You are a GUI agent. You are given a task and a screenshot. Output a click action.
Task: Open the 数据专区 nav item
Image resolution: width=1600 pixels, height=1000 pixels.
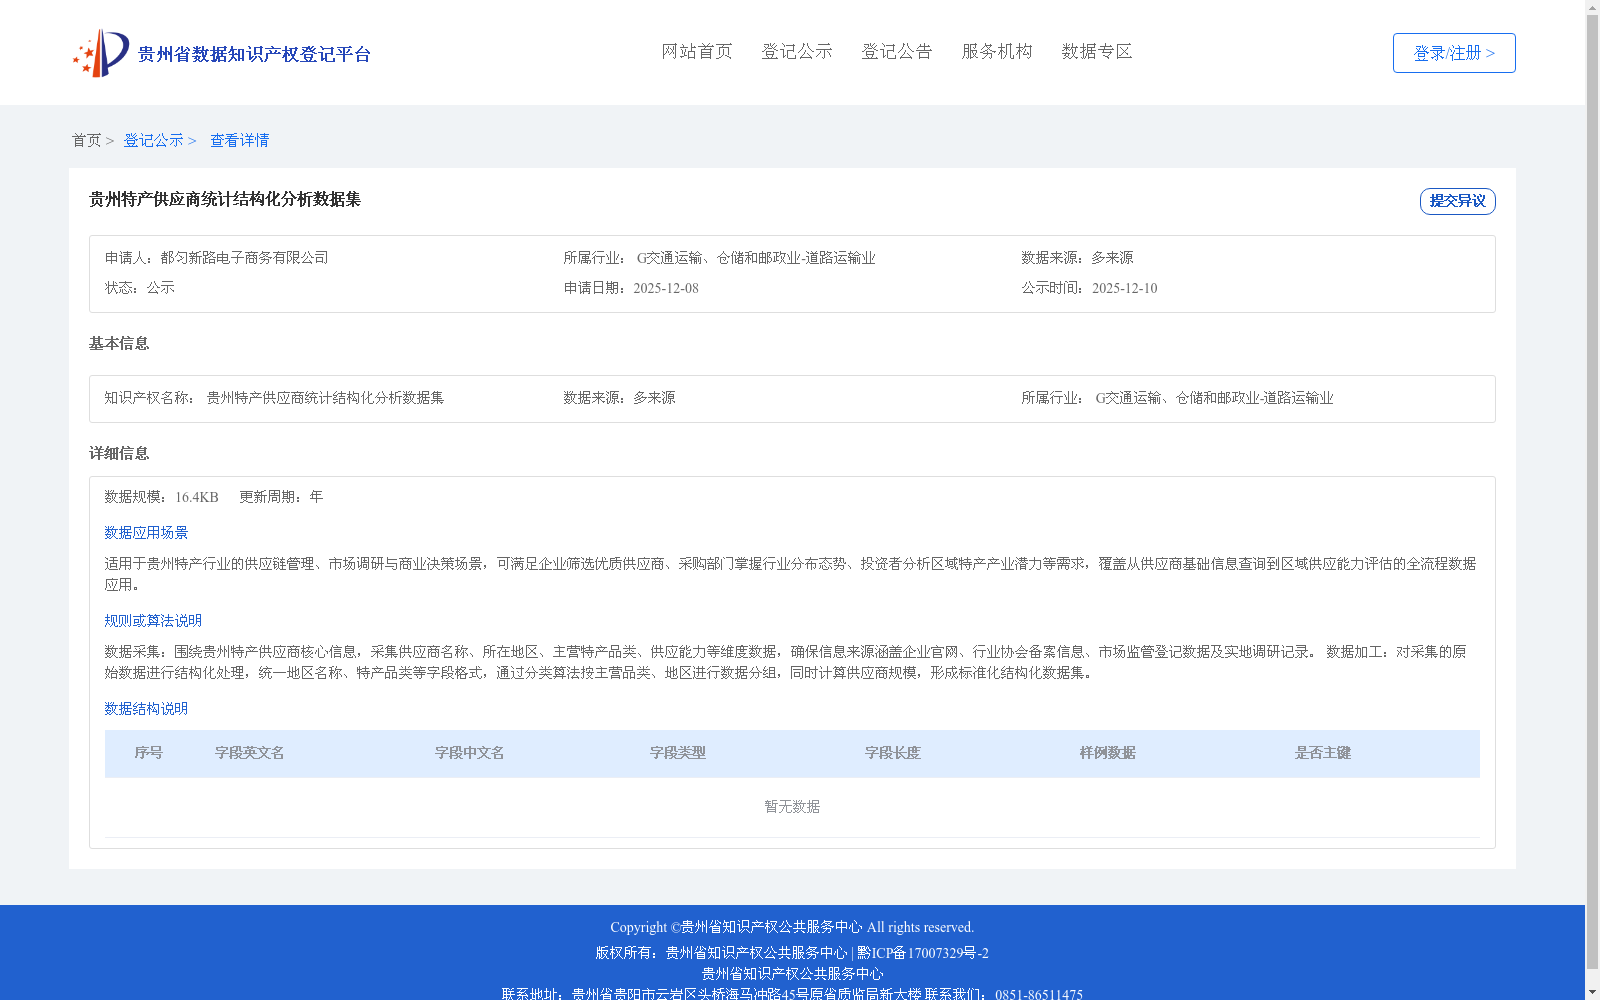(1097, 52)
